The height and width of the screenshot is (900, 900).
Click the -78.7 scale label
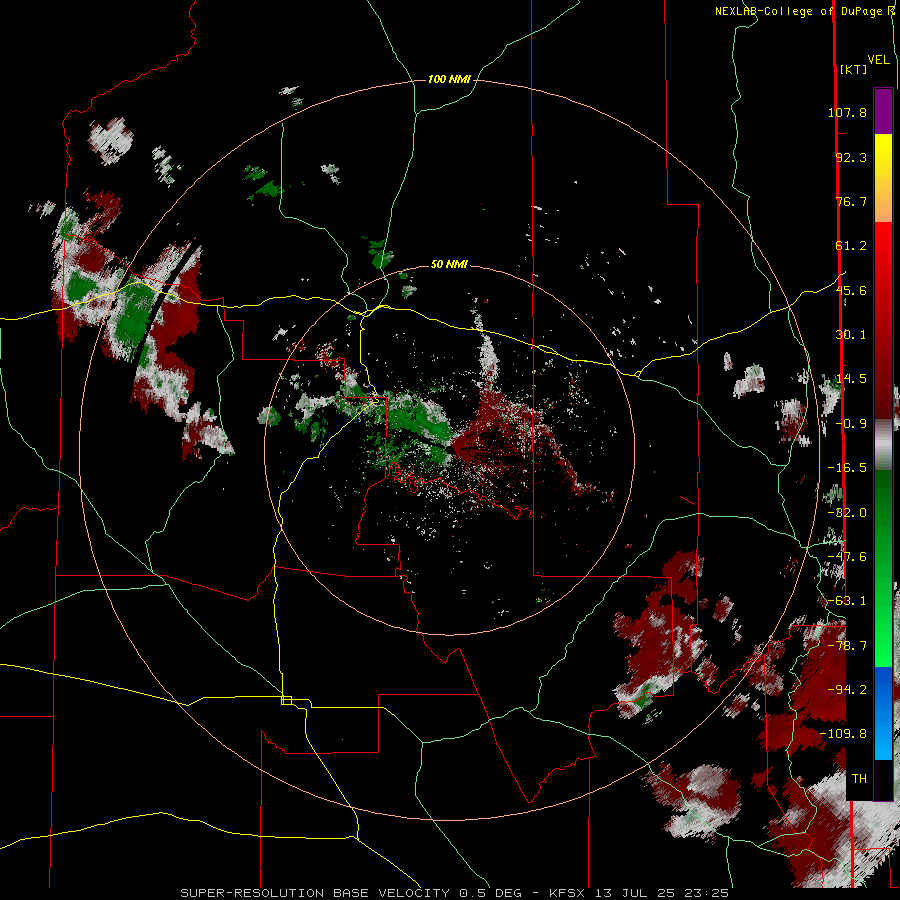847,646
